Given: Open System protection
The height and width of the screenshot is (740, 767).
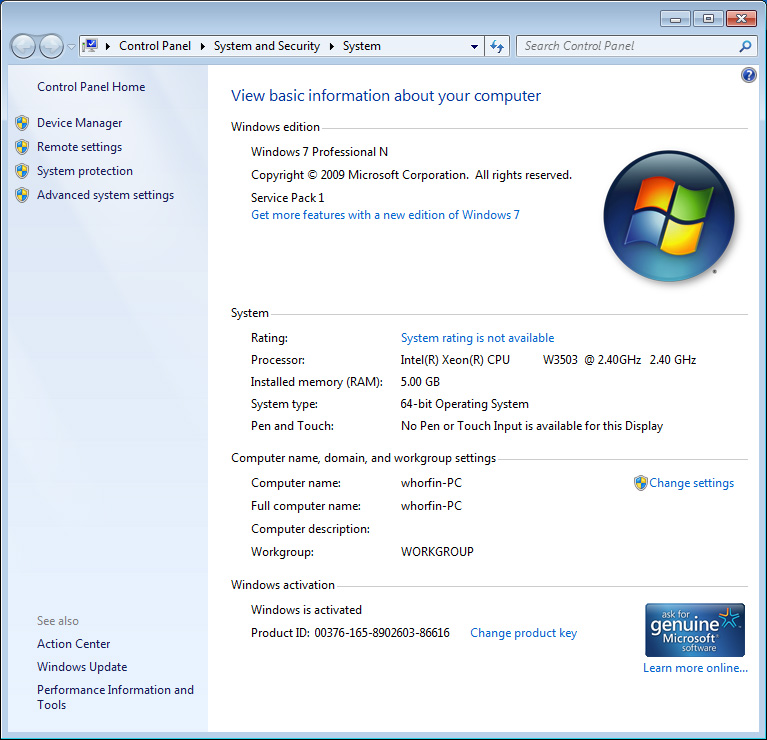Looking at the screenshot, I should coord(85,171).
